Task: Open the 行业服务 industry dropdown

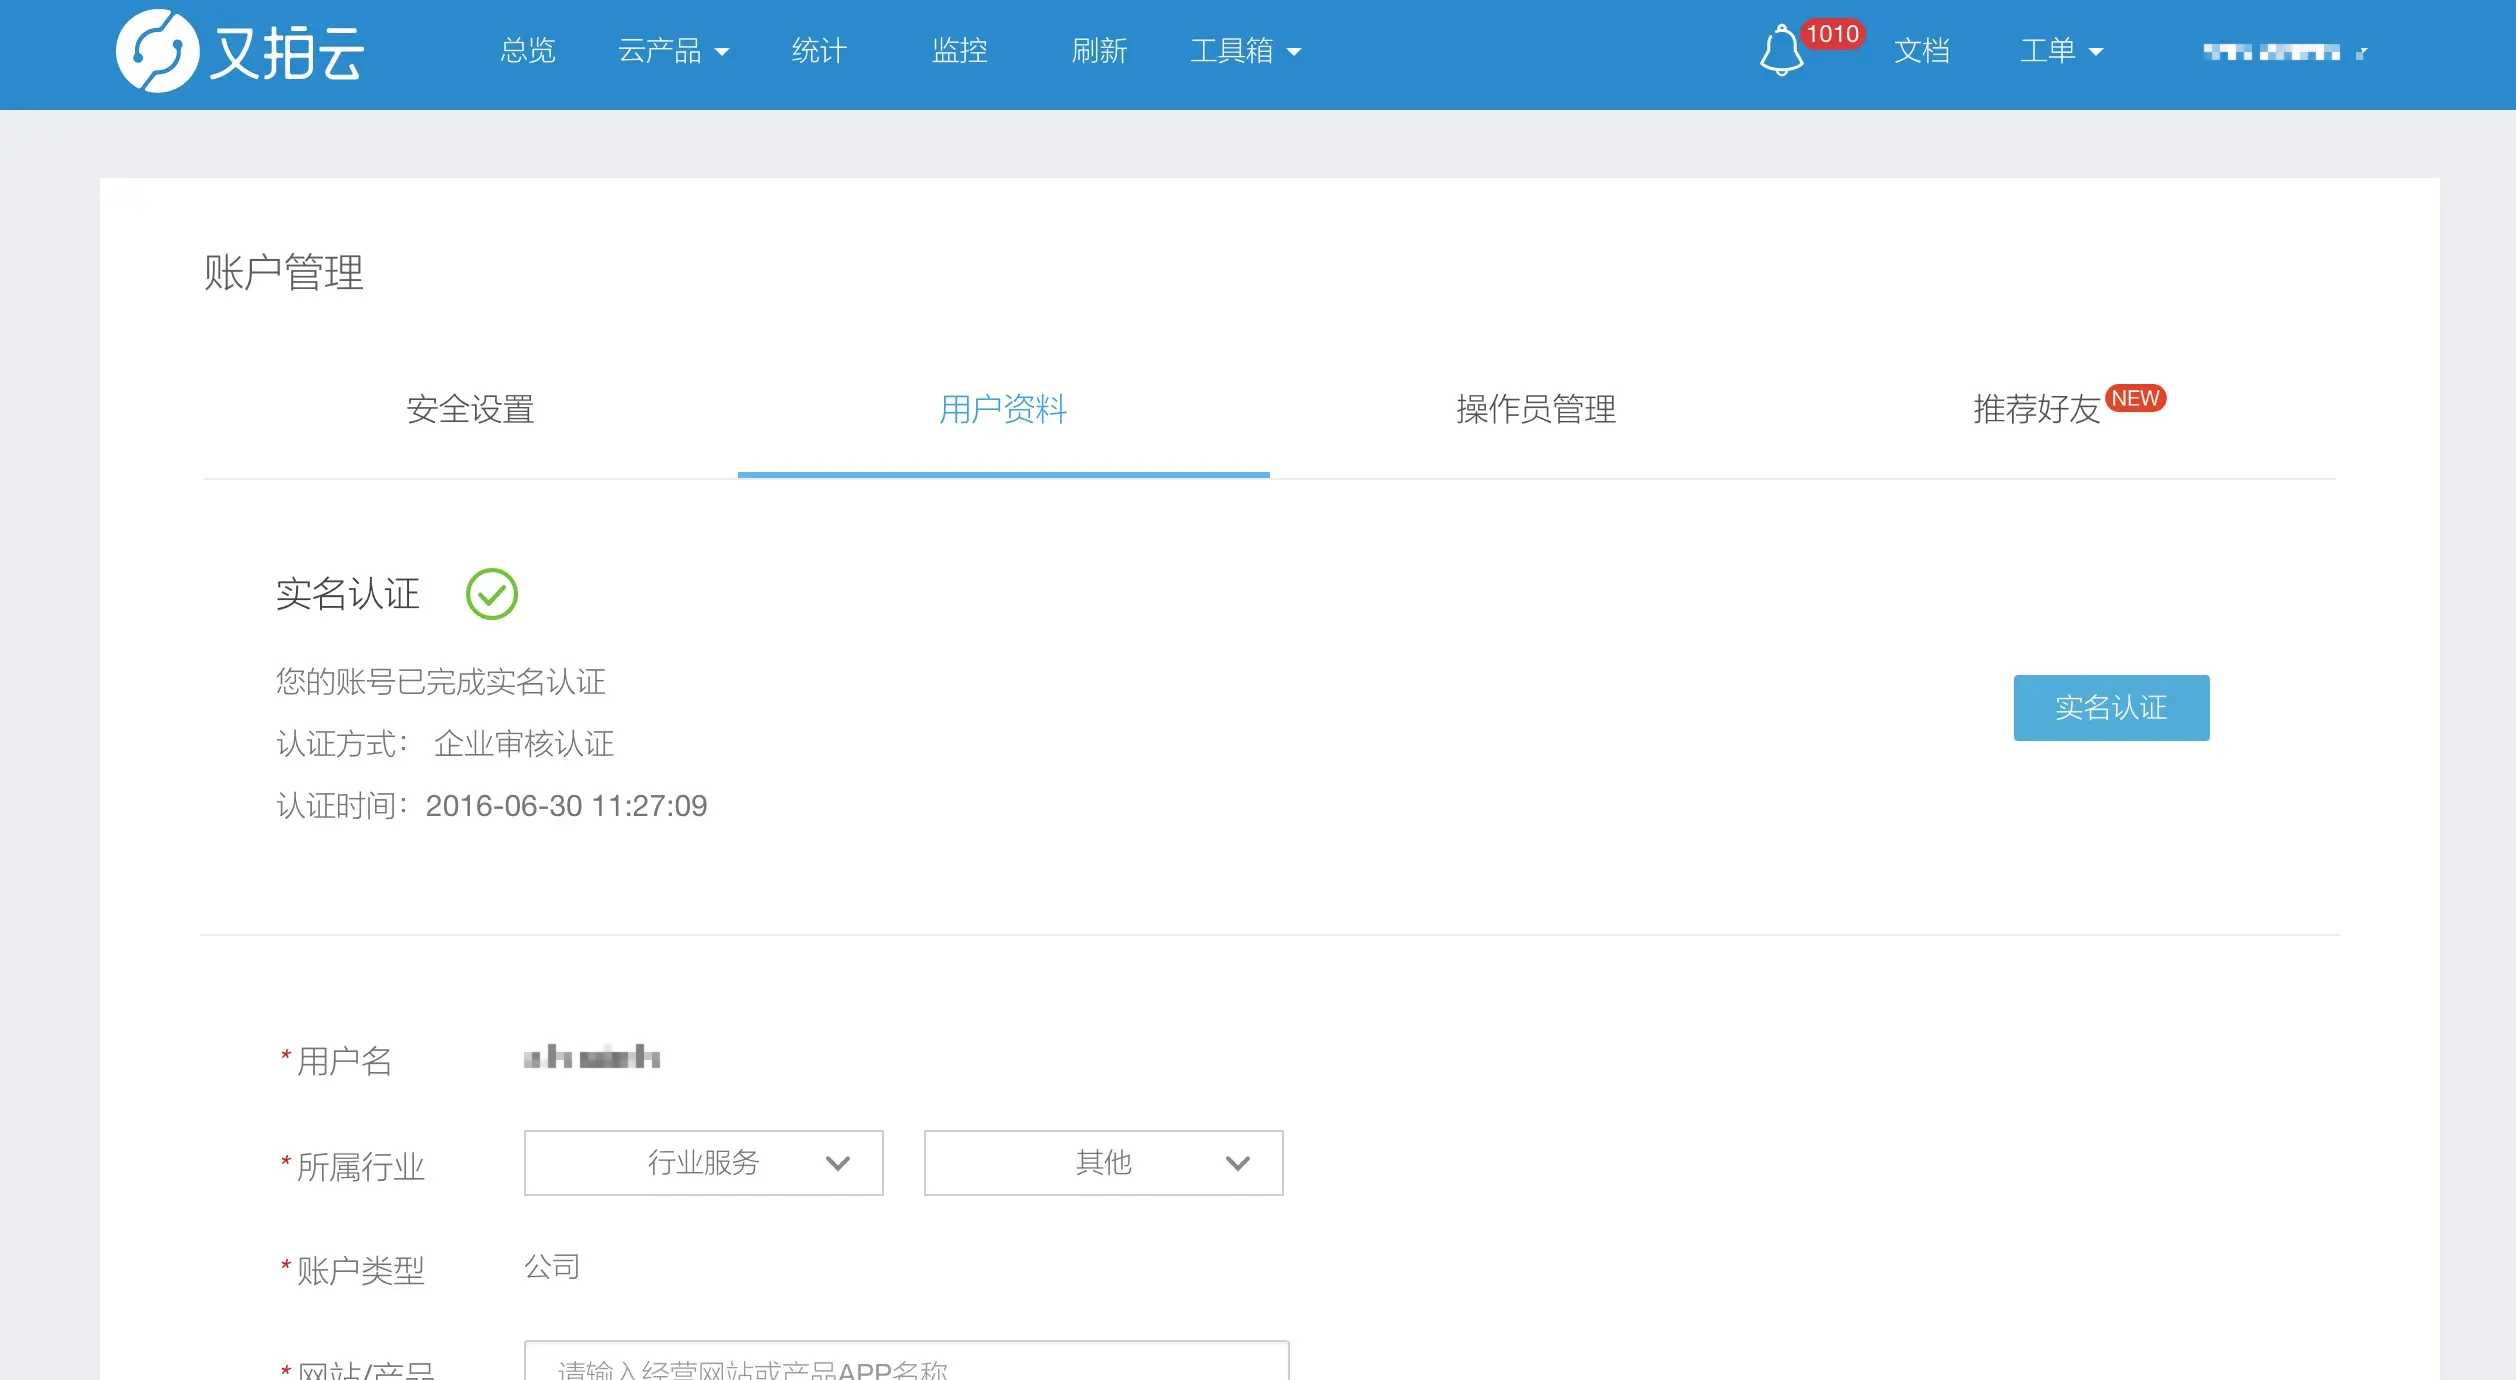Action: click(x=703, y=1163)
